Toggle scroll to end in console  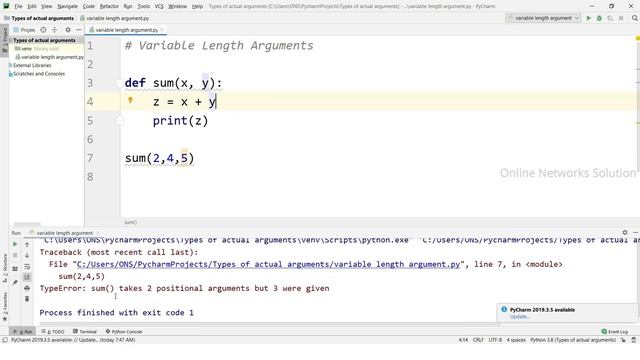click(x=27, y=277)
